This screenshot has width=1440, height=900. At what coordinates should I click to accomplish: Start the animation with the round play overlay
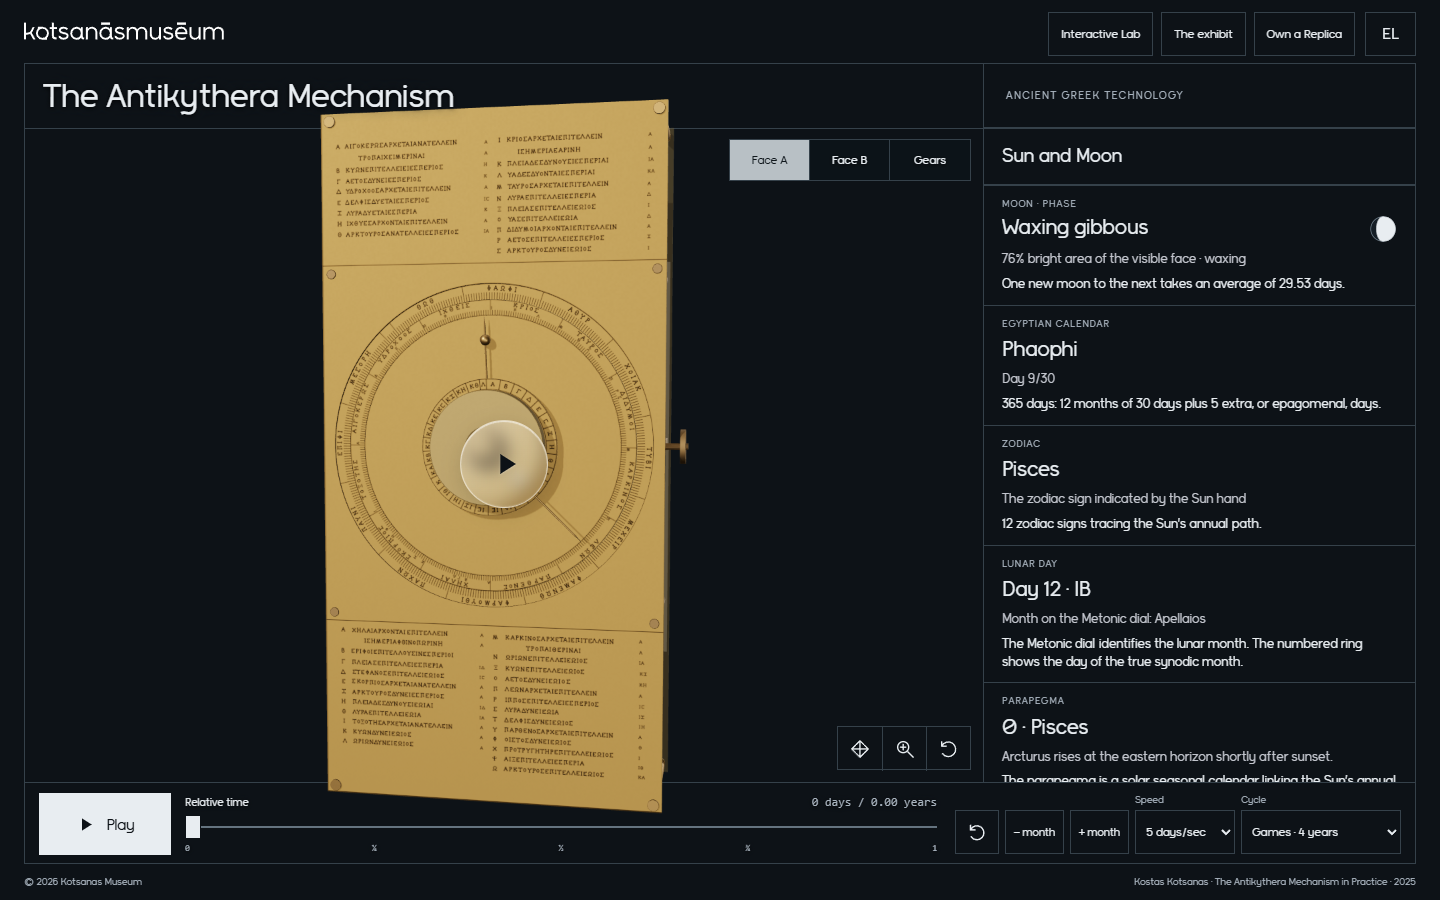(x=504, y=464)
